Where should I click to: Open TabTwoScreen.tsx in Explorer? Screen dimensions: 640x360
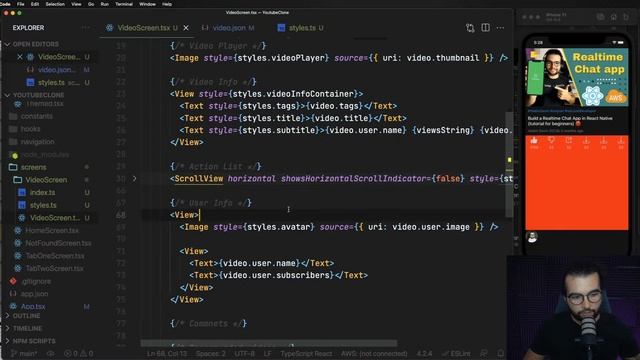[54, 269]
